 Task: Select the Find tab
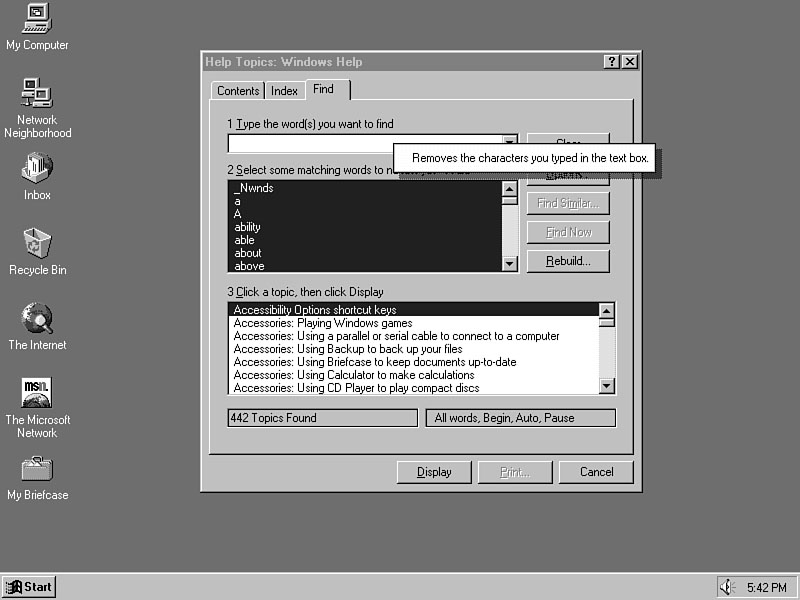[x=328, y=89]
